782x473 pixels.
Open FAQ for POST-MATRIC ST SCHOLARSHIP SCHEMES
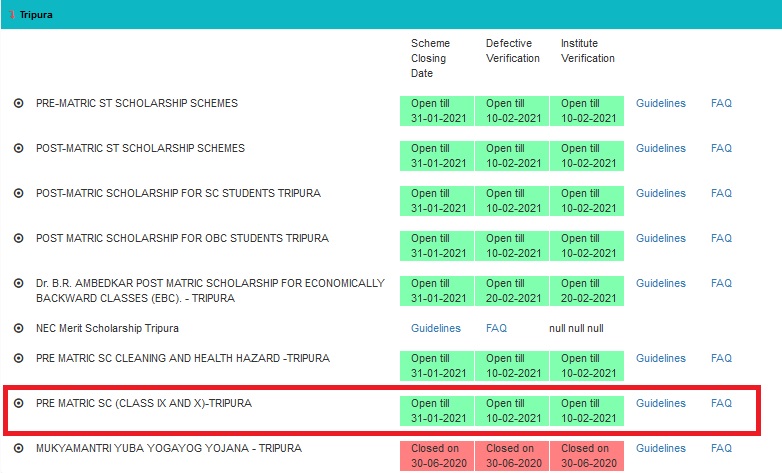[721, 149]
